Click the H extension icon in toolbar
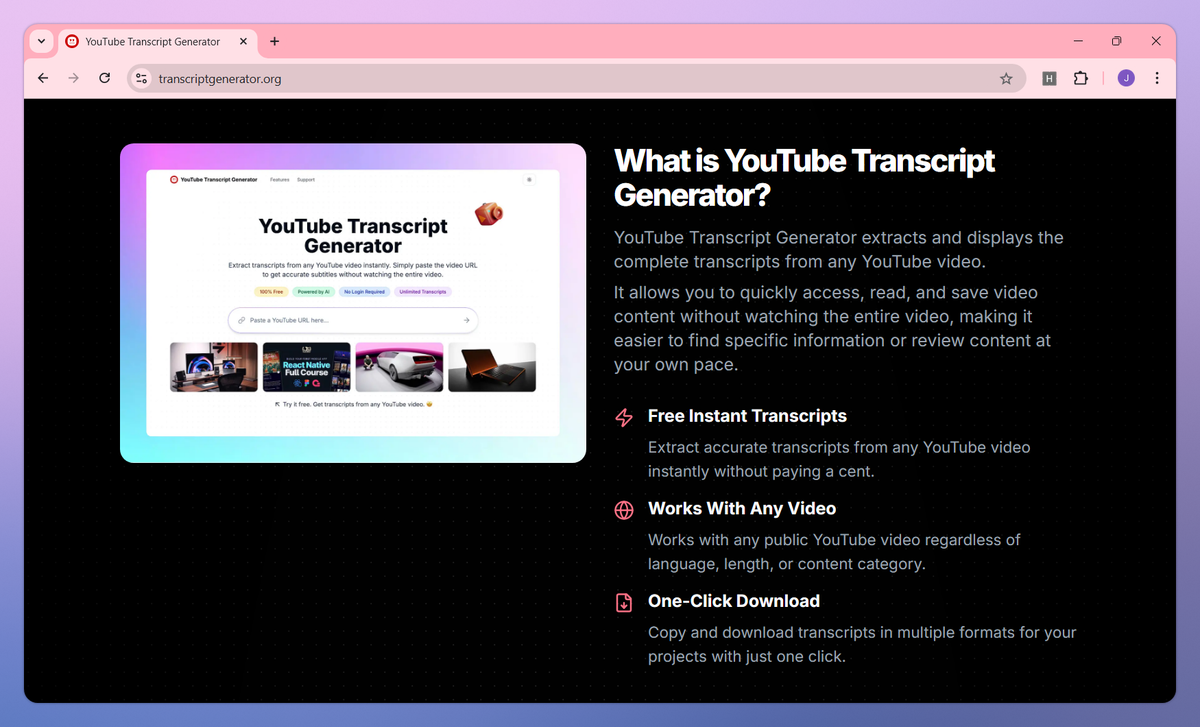The height and width of the screenshot is (727, 1200). tap(1048, 78)
